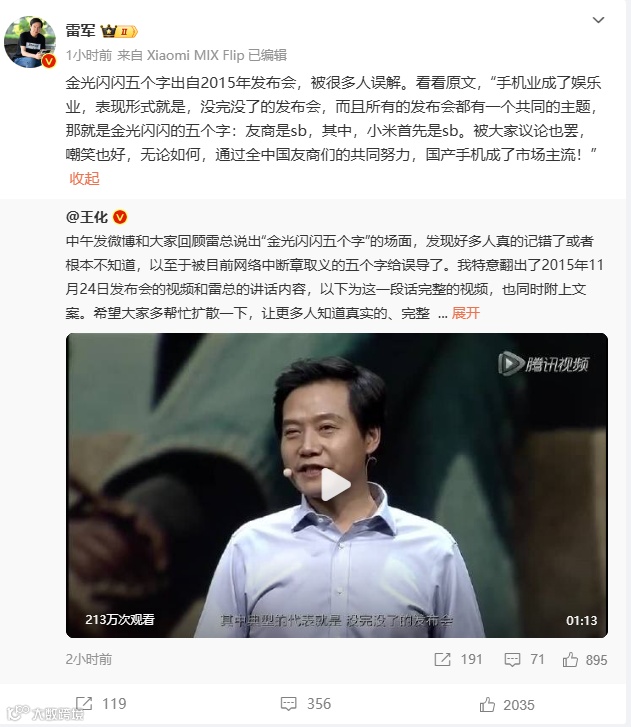The image size is (631, 727).
Task: Open the post options chevron menu
Action: tap(599, 20)
